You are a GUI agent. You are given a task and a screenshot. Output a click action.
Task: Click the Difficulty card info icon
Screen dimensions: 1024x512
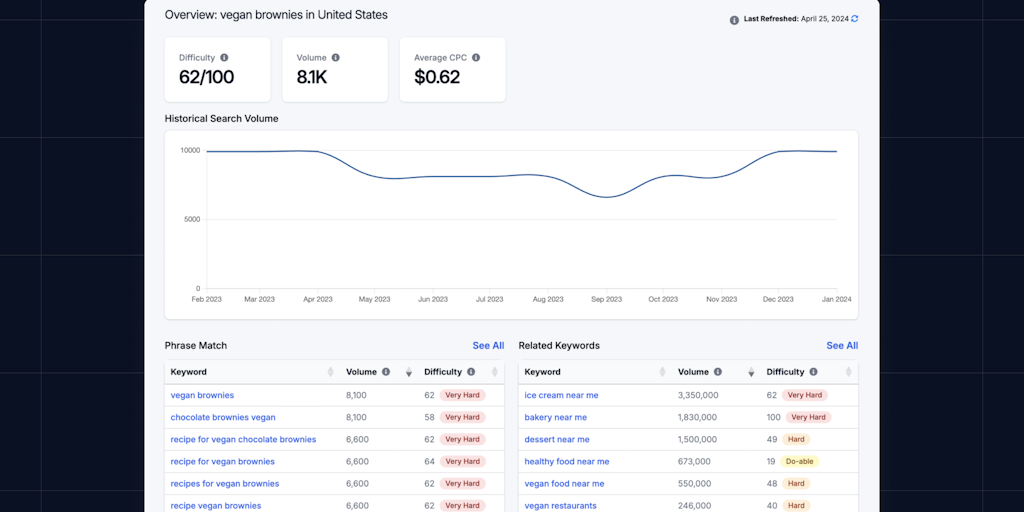tap(224, 58)
